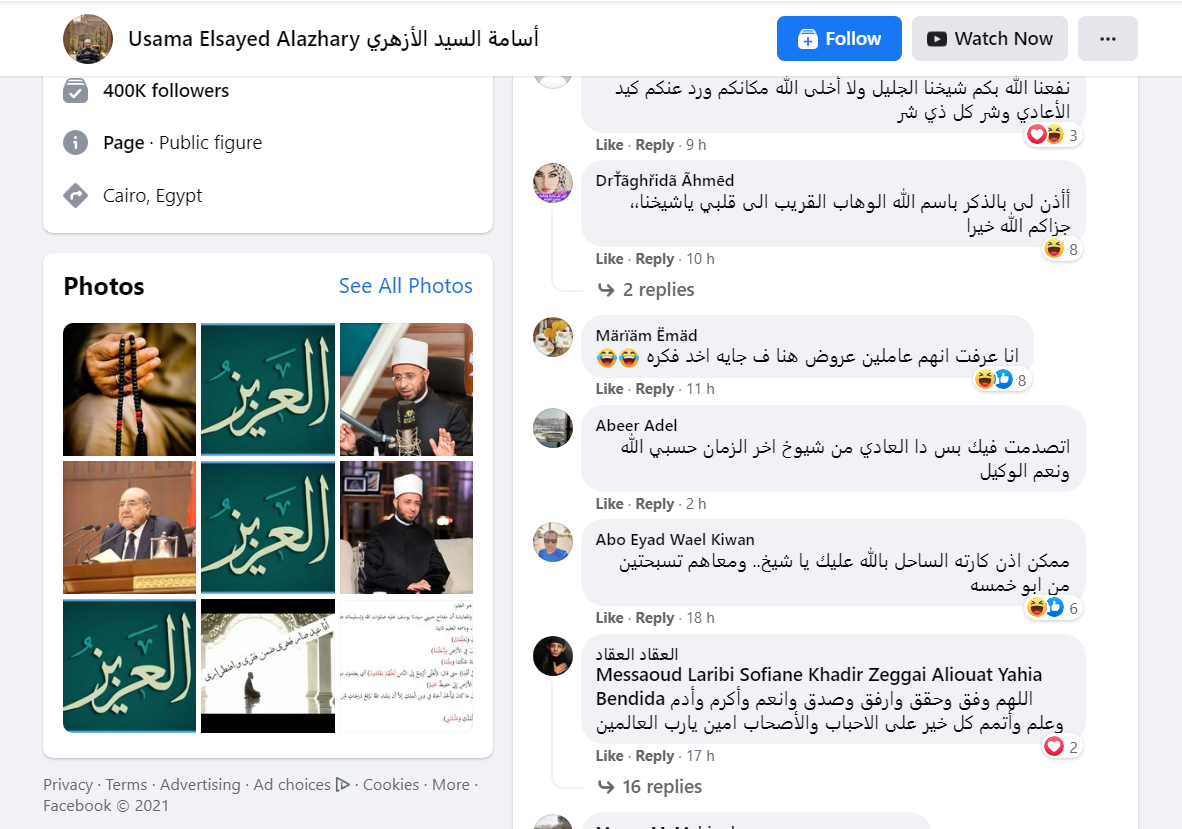
Task: Open the prayer beads photo thumbnail
Action: [x=130, y=390]
